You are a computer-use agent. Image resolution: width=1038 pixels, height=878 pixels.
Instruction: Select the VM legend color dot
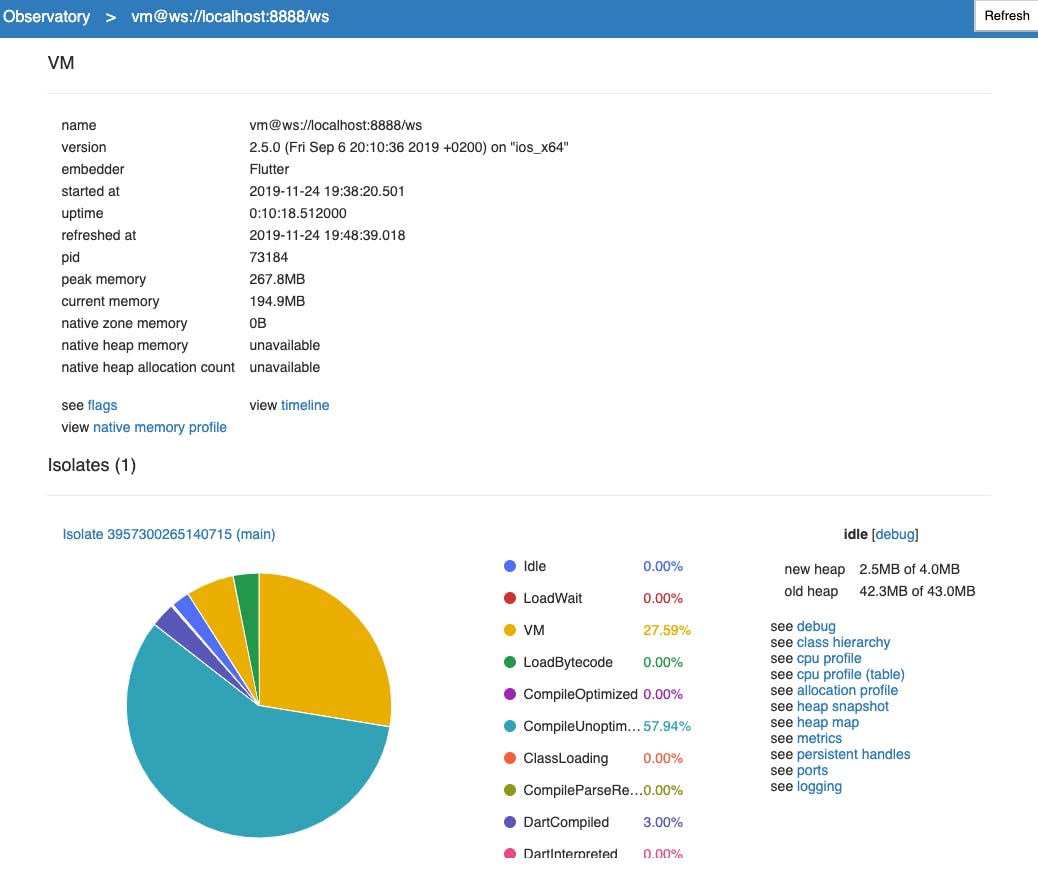(510, 630)
